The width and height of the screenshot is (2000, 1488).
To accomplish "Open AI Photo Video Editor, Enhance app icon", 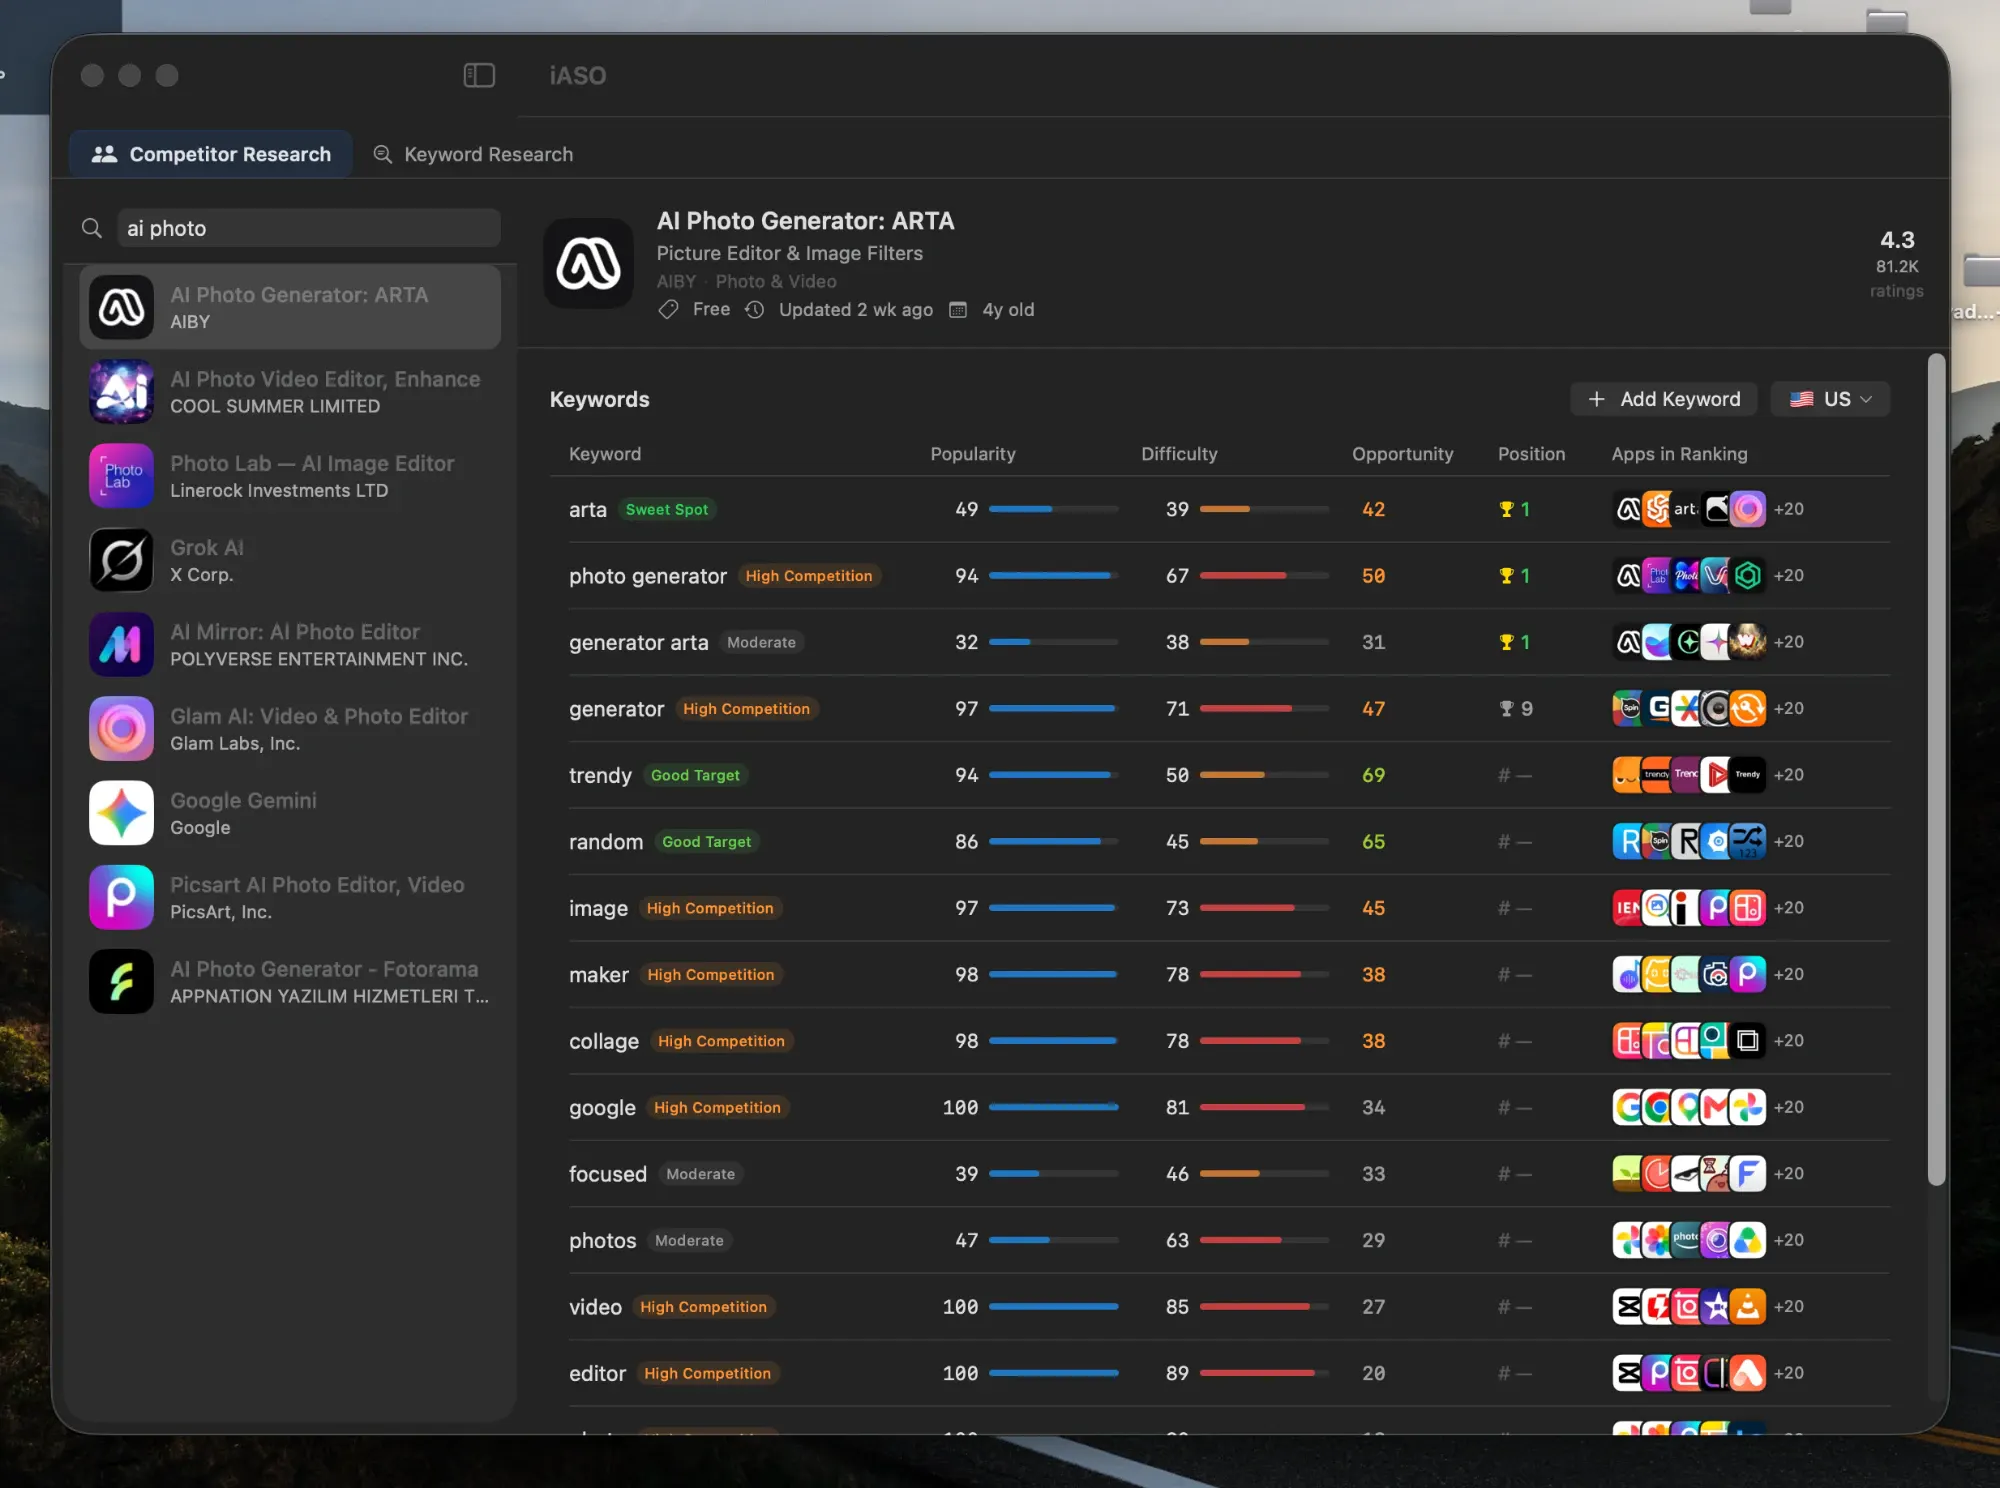I will [x=121, y=391].
